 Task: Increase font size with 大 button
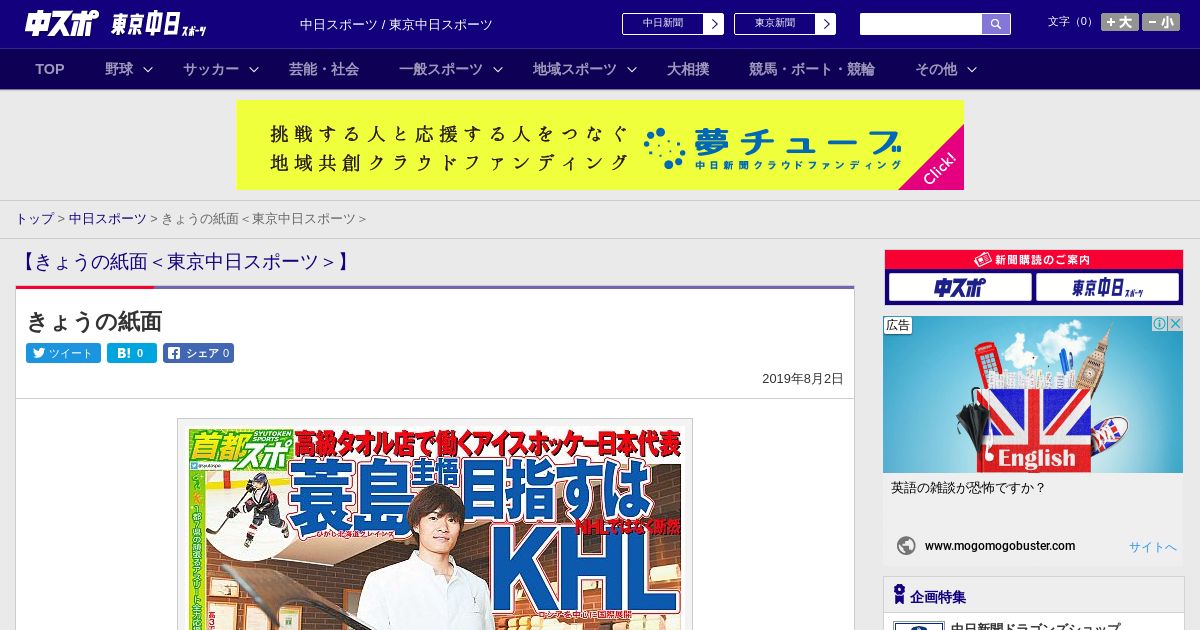(1120, 22)
